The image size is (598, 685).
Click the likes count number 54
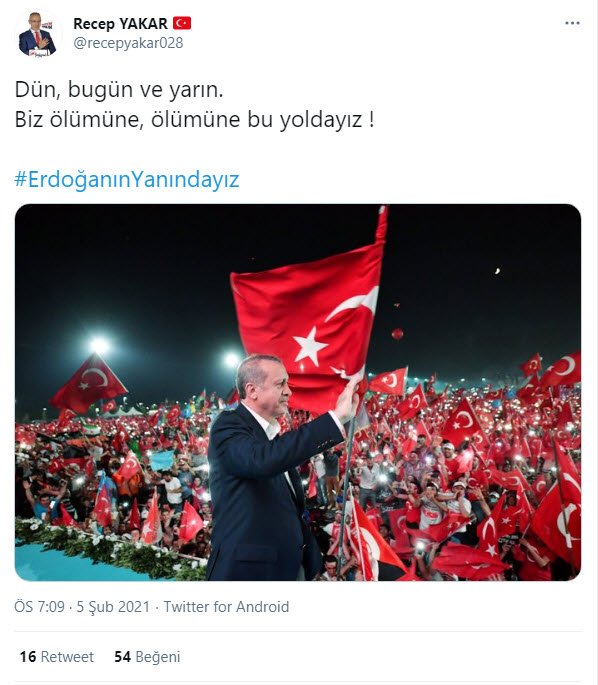(123, 657)
